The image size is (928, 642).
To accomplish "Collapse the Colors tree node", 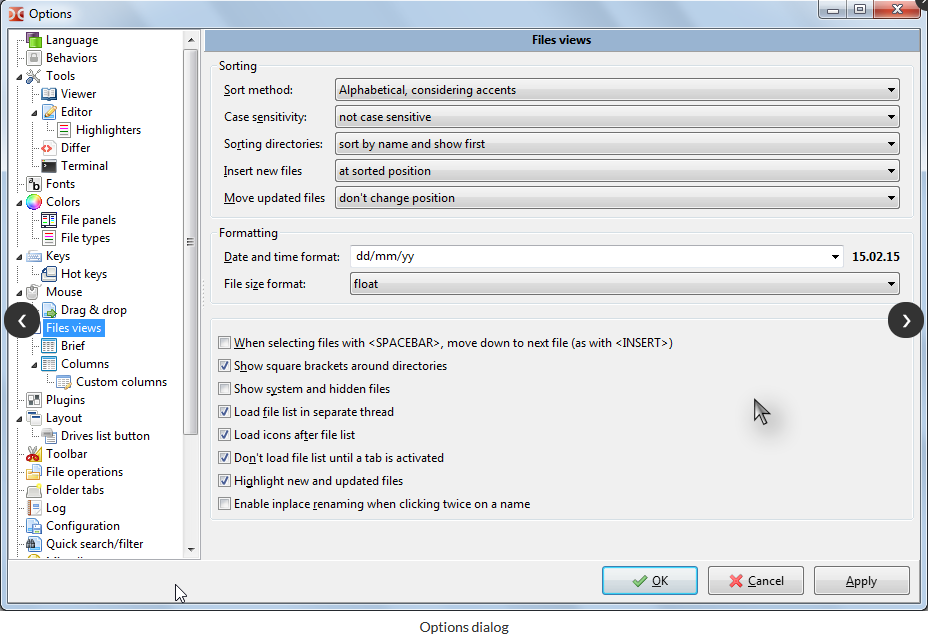I will [x=20, y=203].
